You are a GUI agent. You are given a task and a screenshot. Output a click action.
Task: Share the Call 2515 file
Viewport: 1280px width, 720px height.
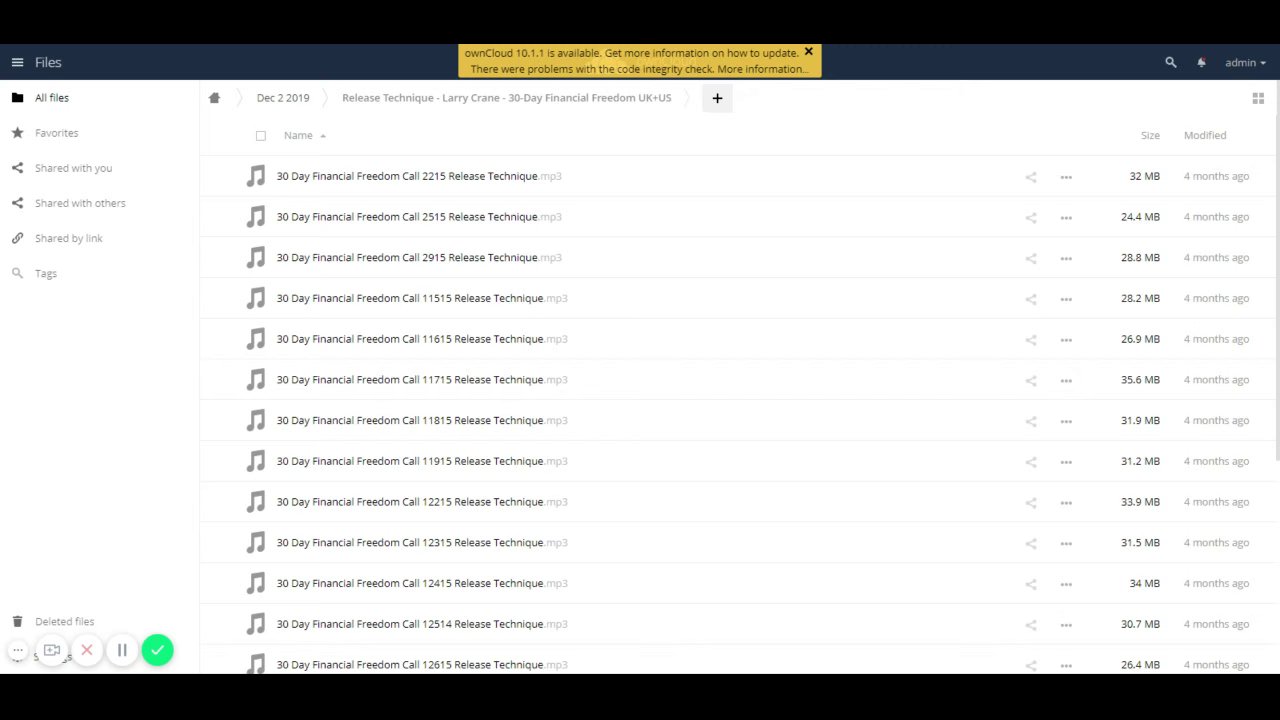click(x=1031, y=217)
